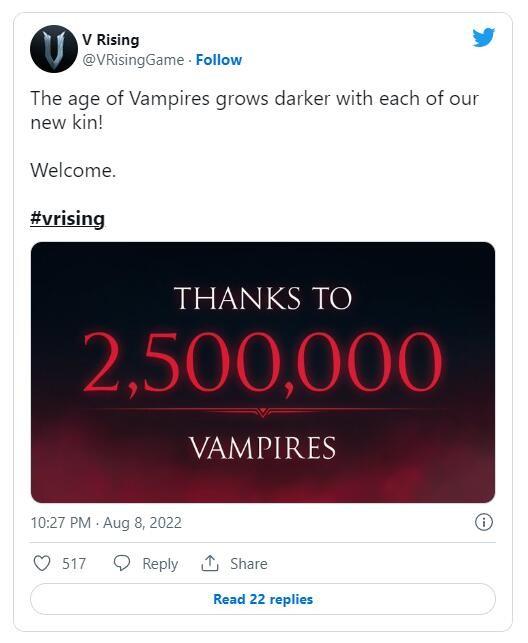Like the tweet with the heart icon
This screenshot has width=528, height=643.
(42, 563)
